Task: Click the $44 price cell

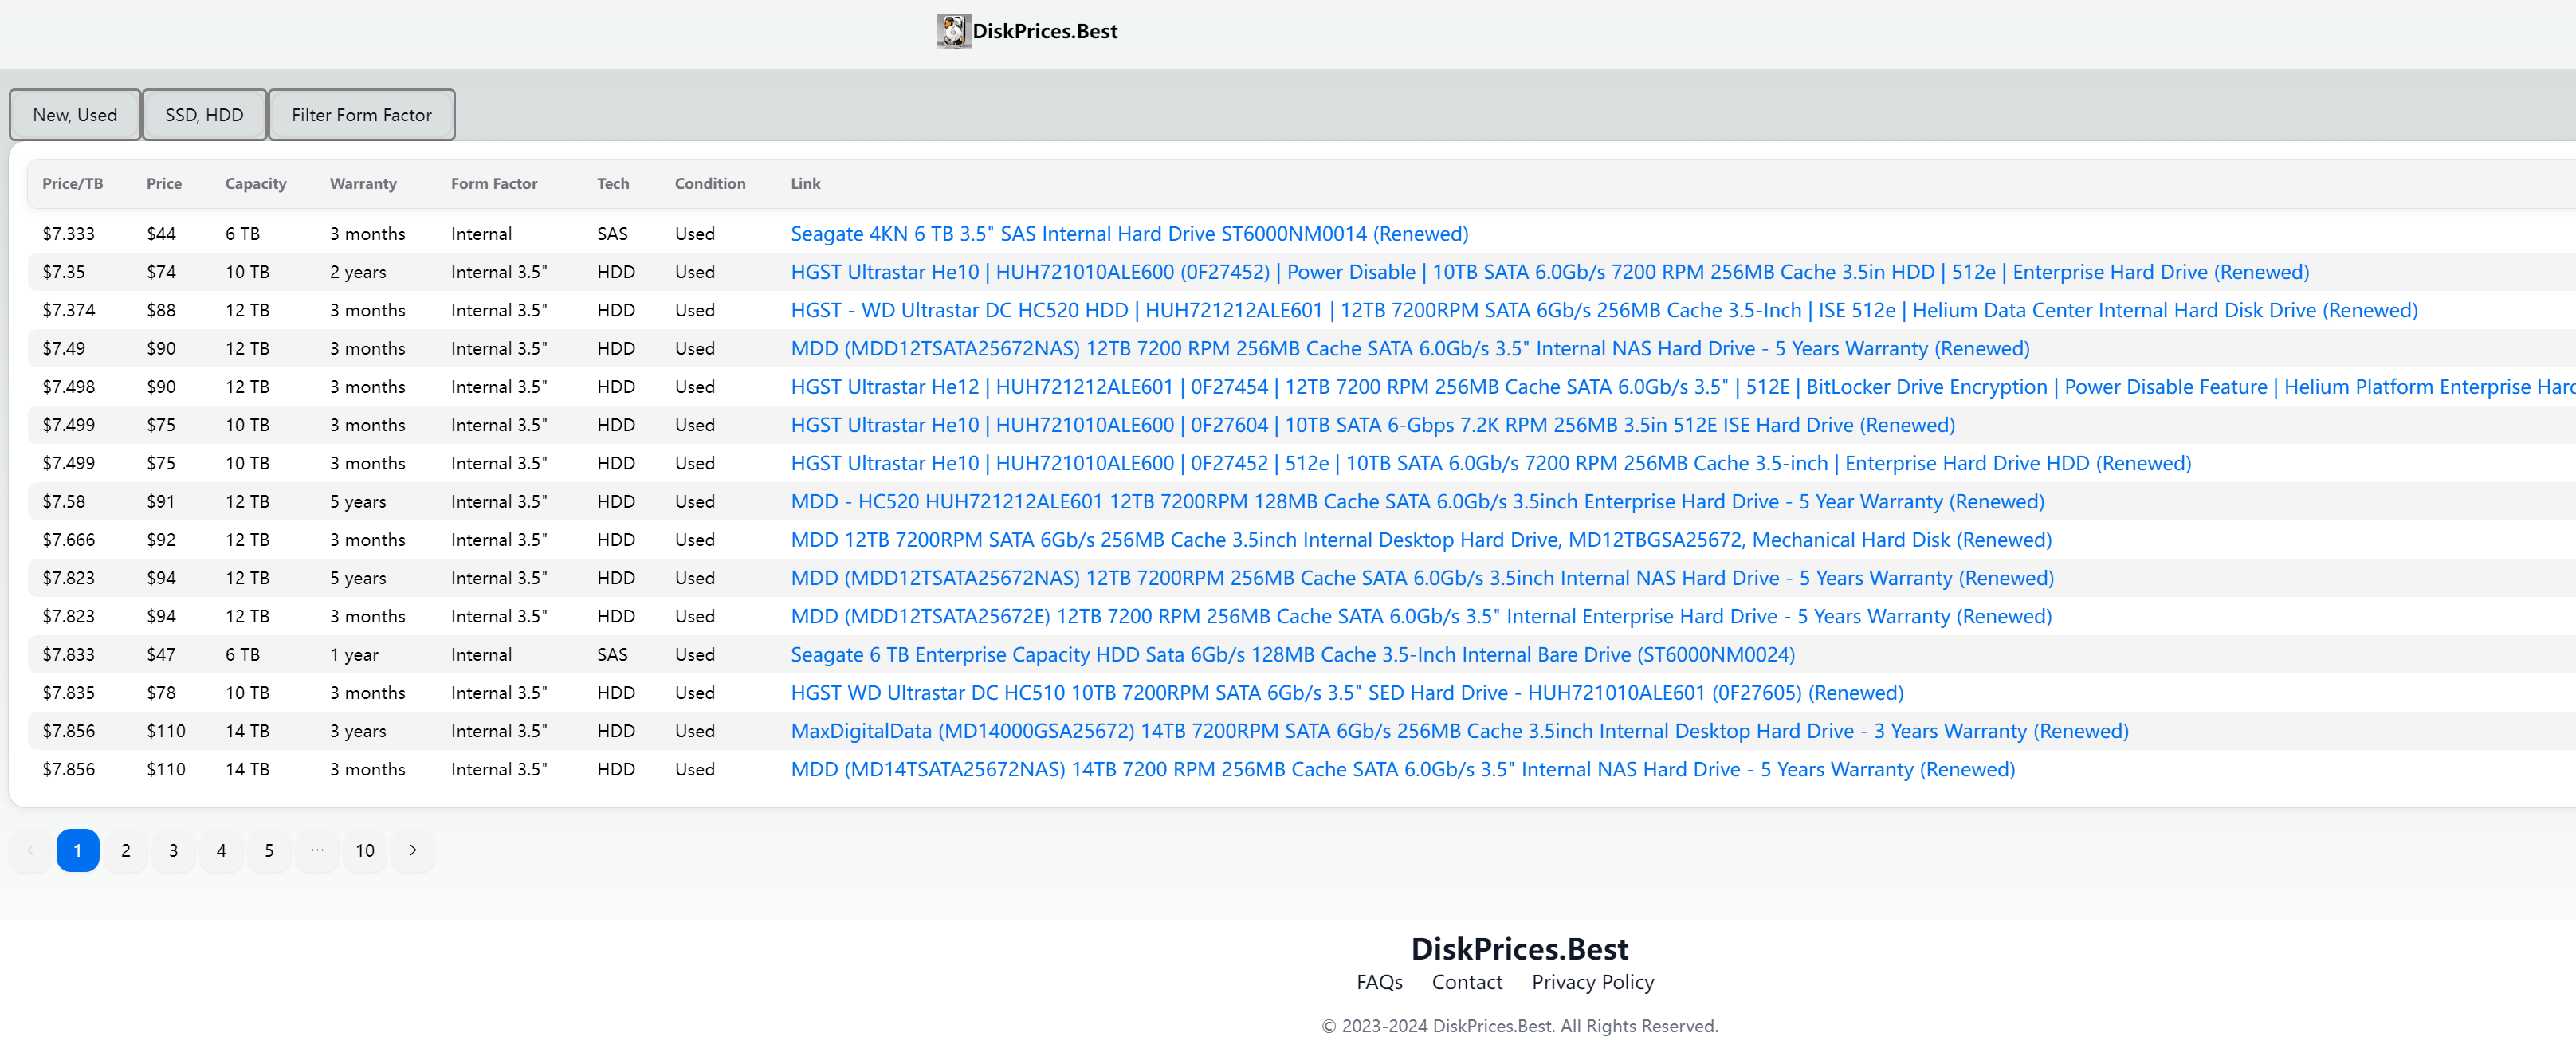Action: click(161, 234)
